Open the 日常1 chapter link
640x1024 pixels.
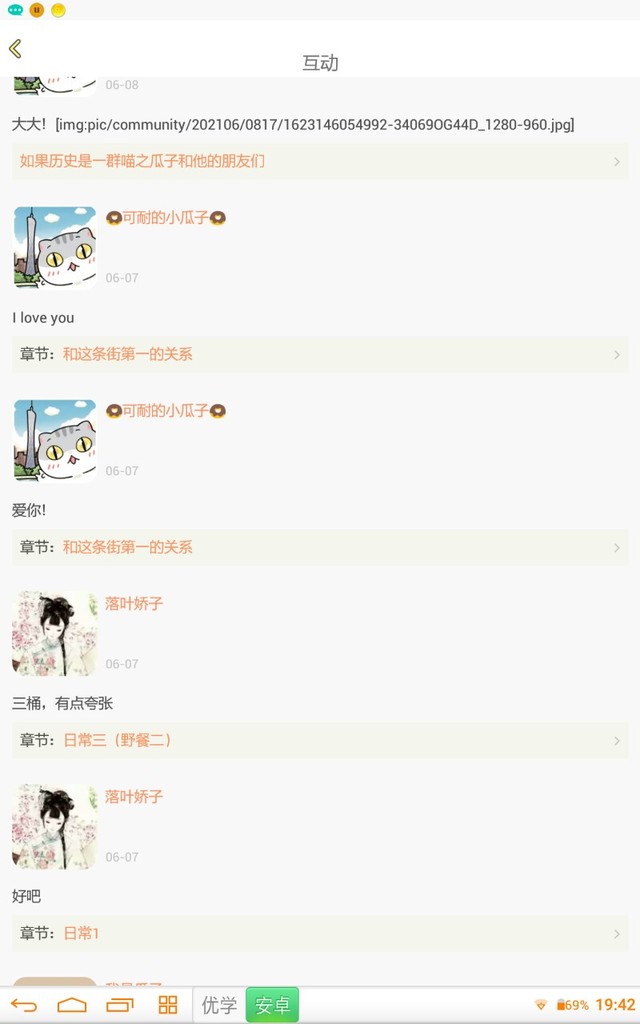coord(81,933)
